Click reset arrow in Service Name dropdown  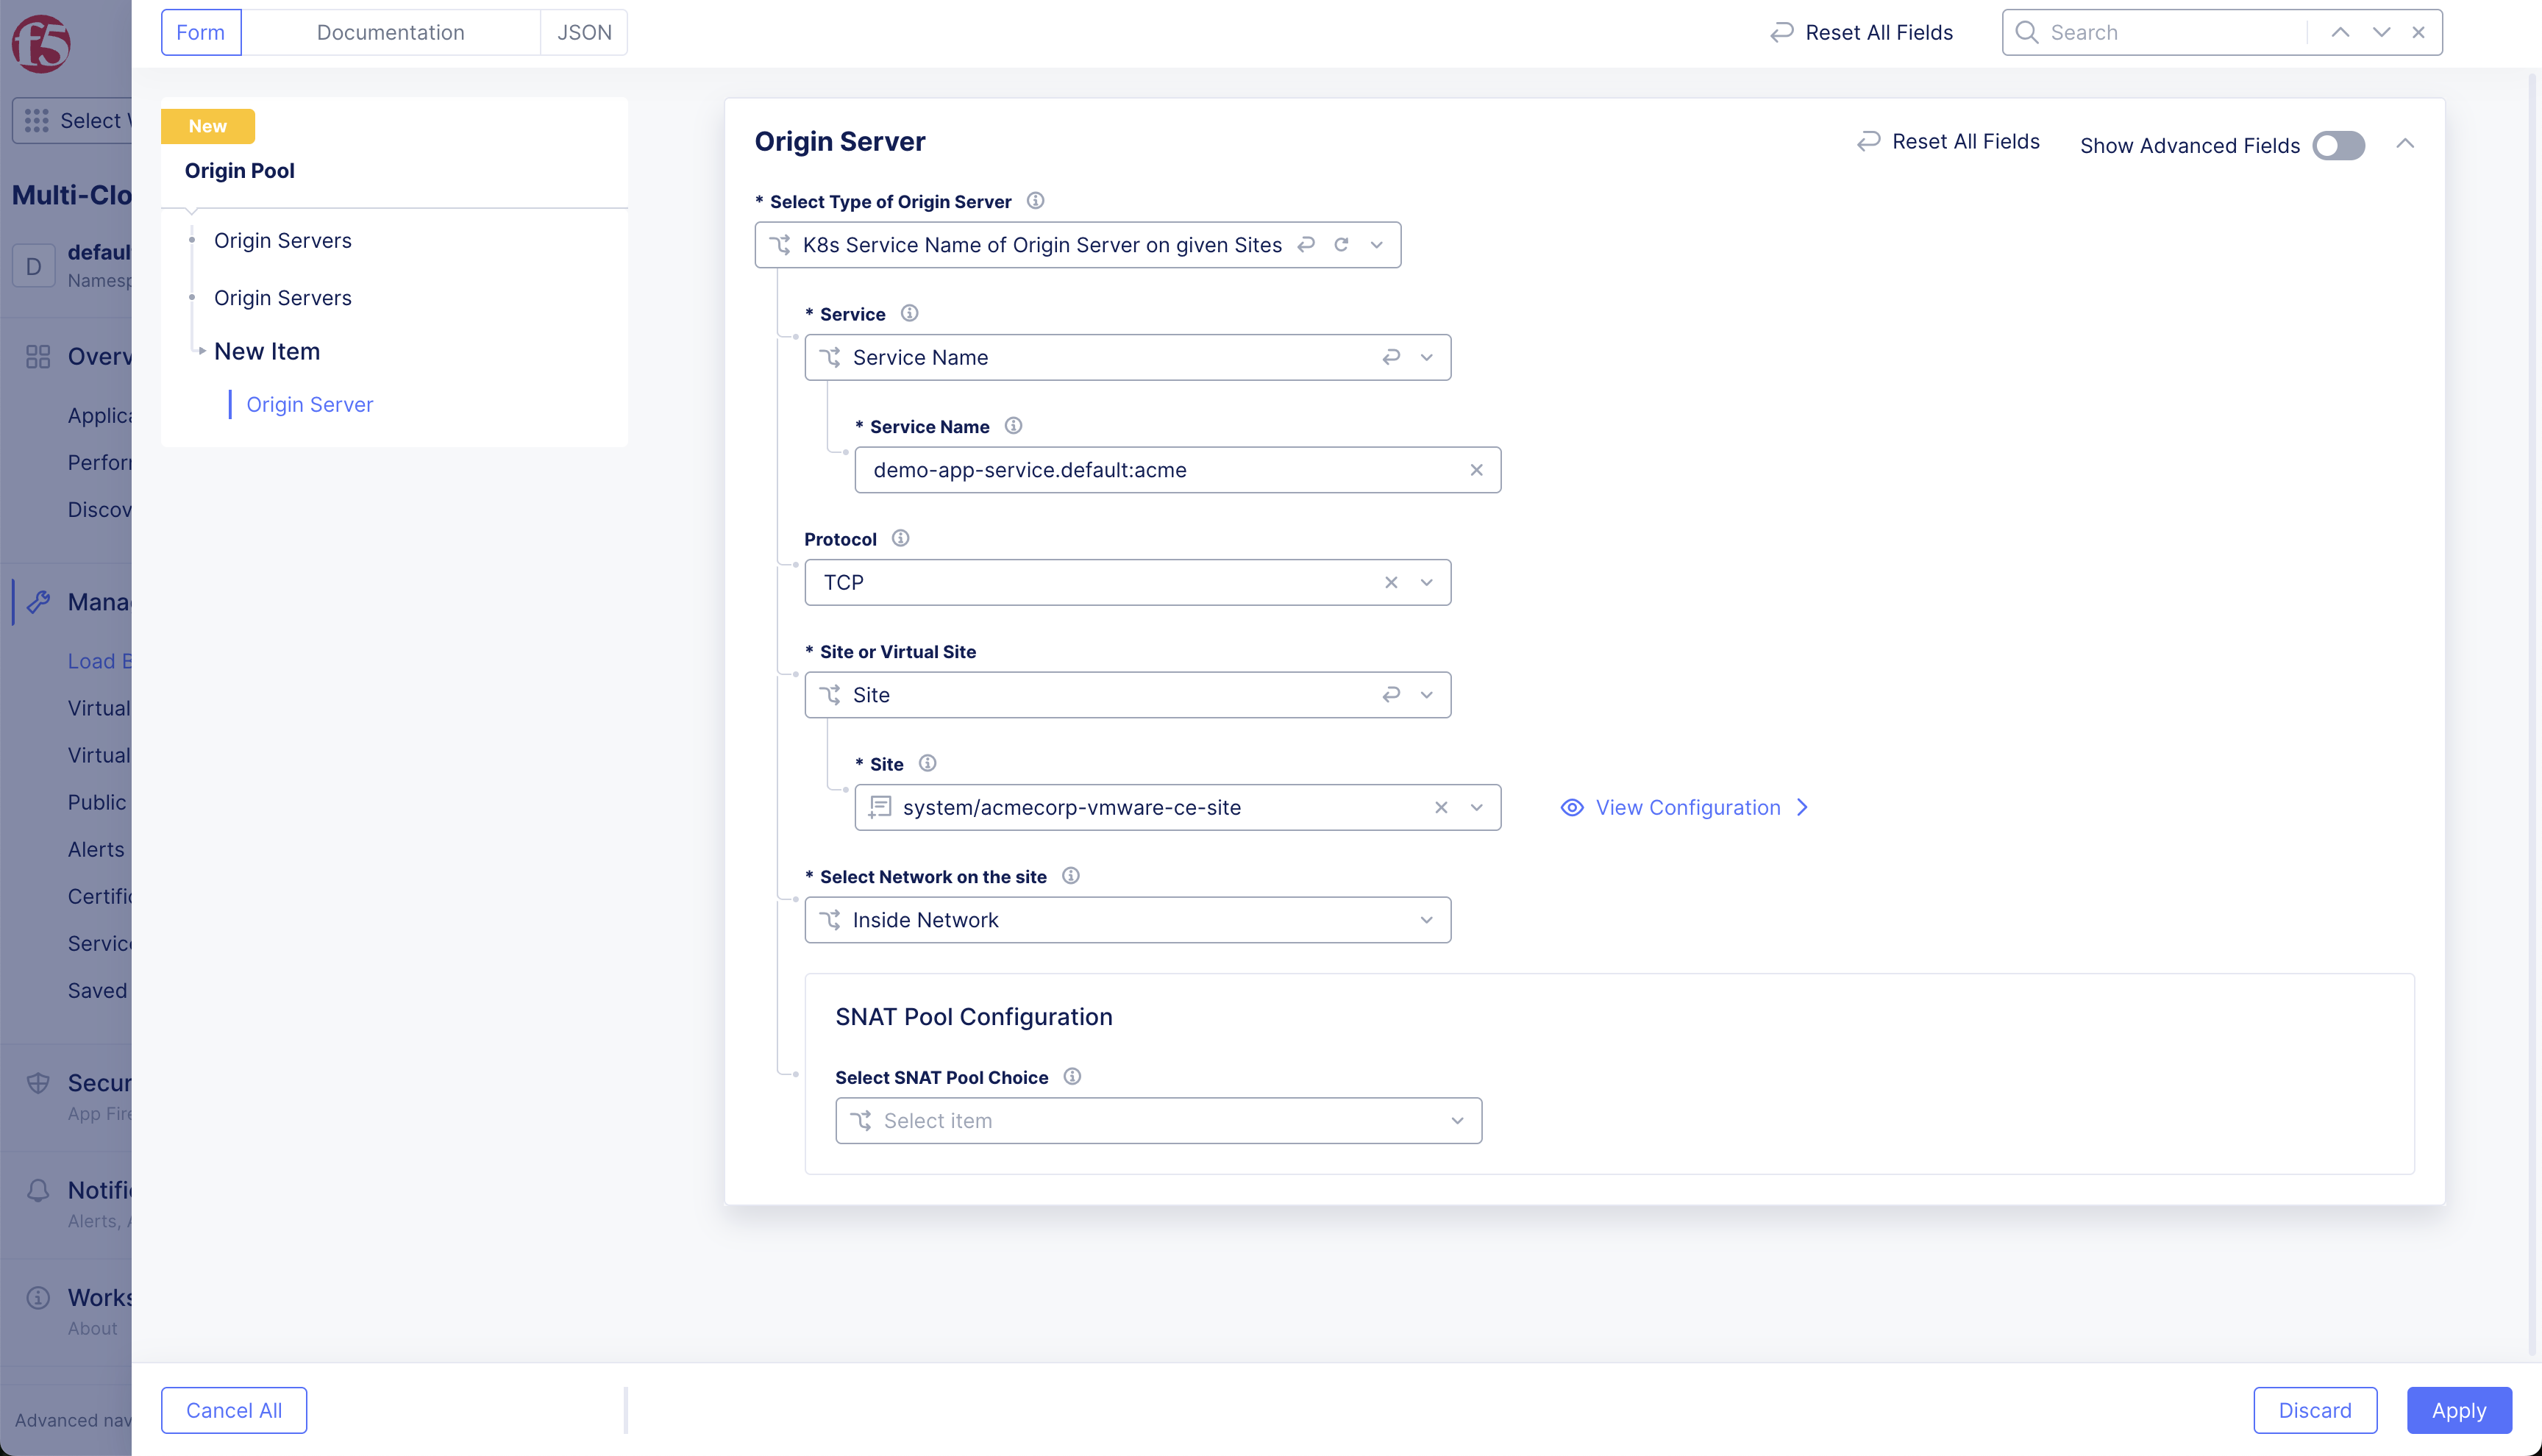(1391, 358)
